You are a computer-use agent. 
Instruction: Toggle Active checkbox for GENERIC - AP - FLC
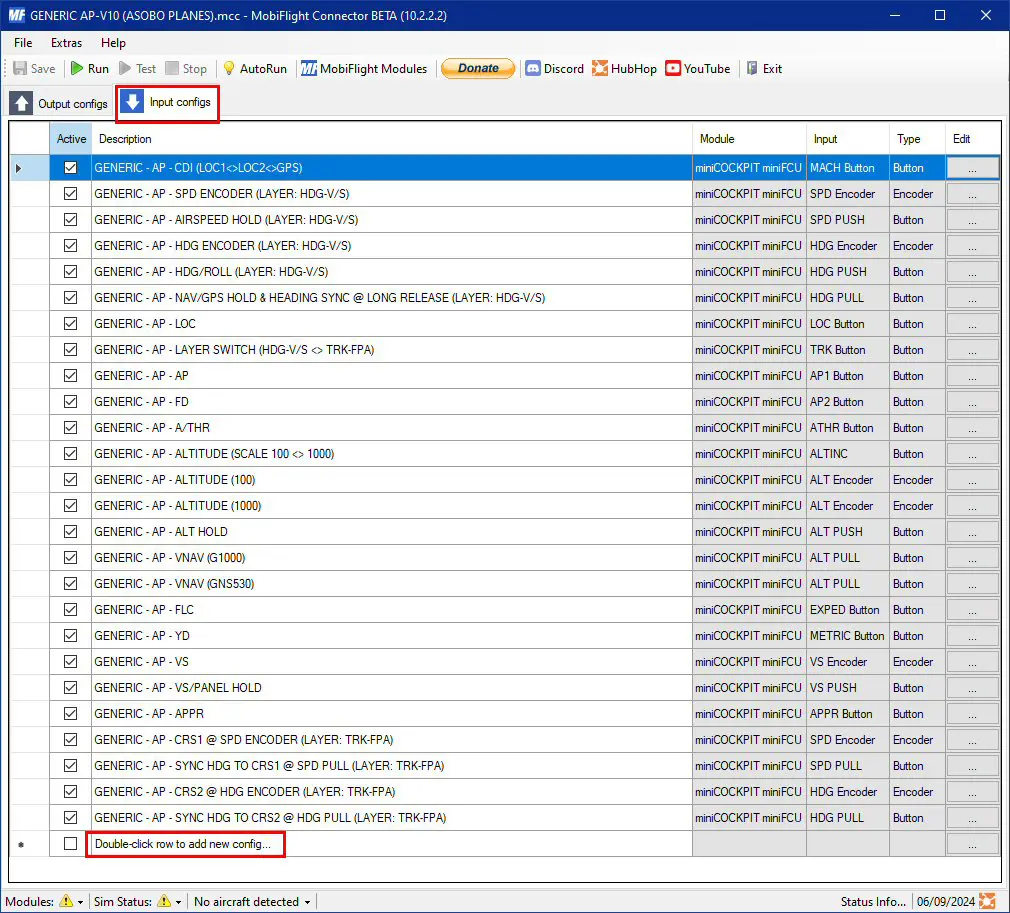[x=70, y=610]
